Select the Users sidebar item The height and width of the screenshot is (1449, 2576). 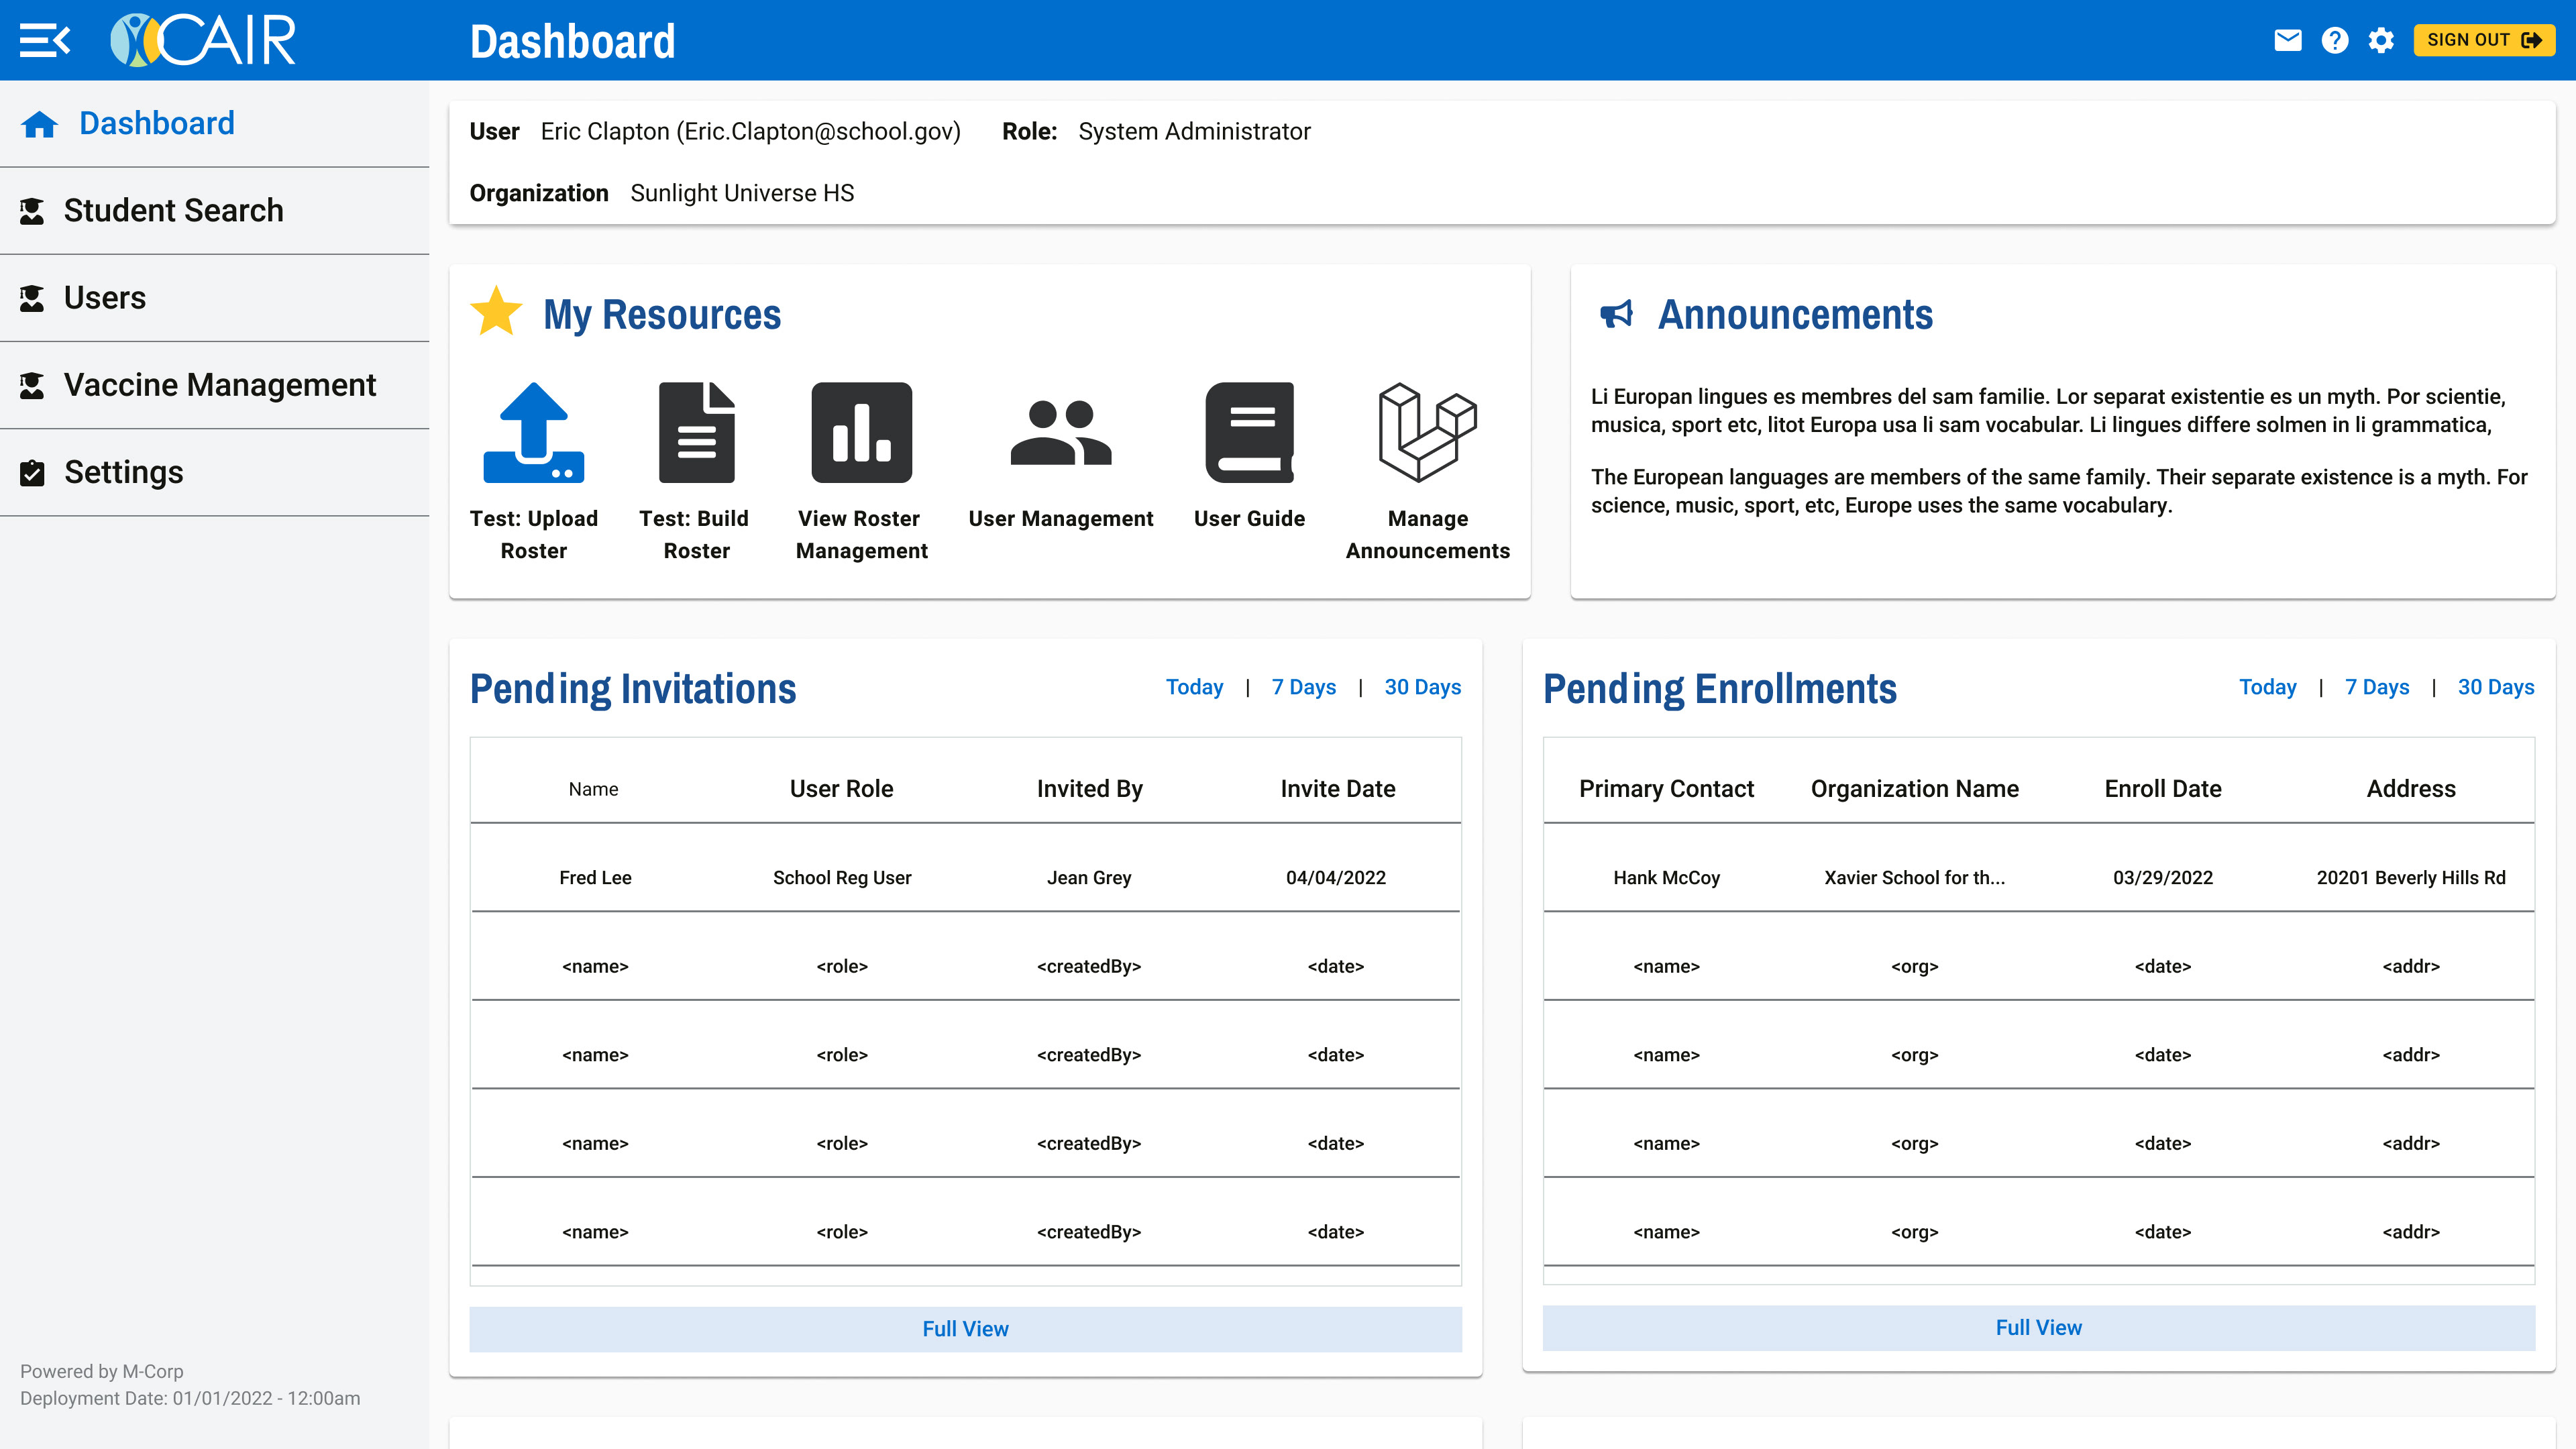(104, 298)
